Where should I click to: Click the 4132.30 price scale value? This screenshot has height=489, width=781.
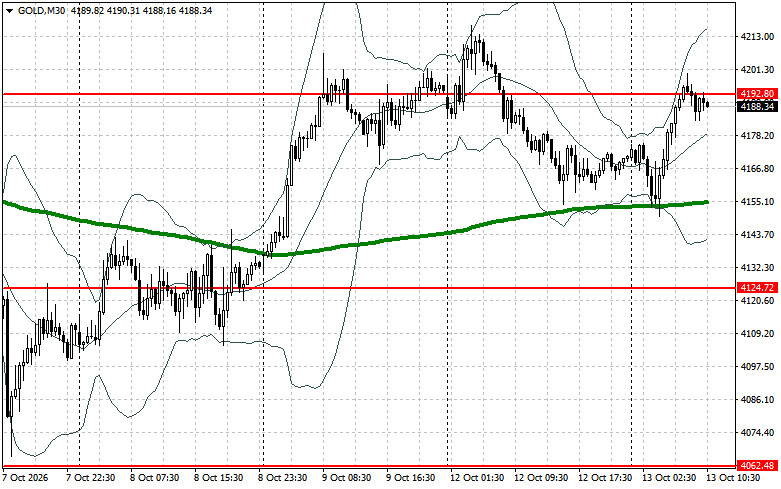pos(758,267)
